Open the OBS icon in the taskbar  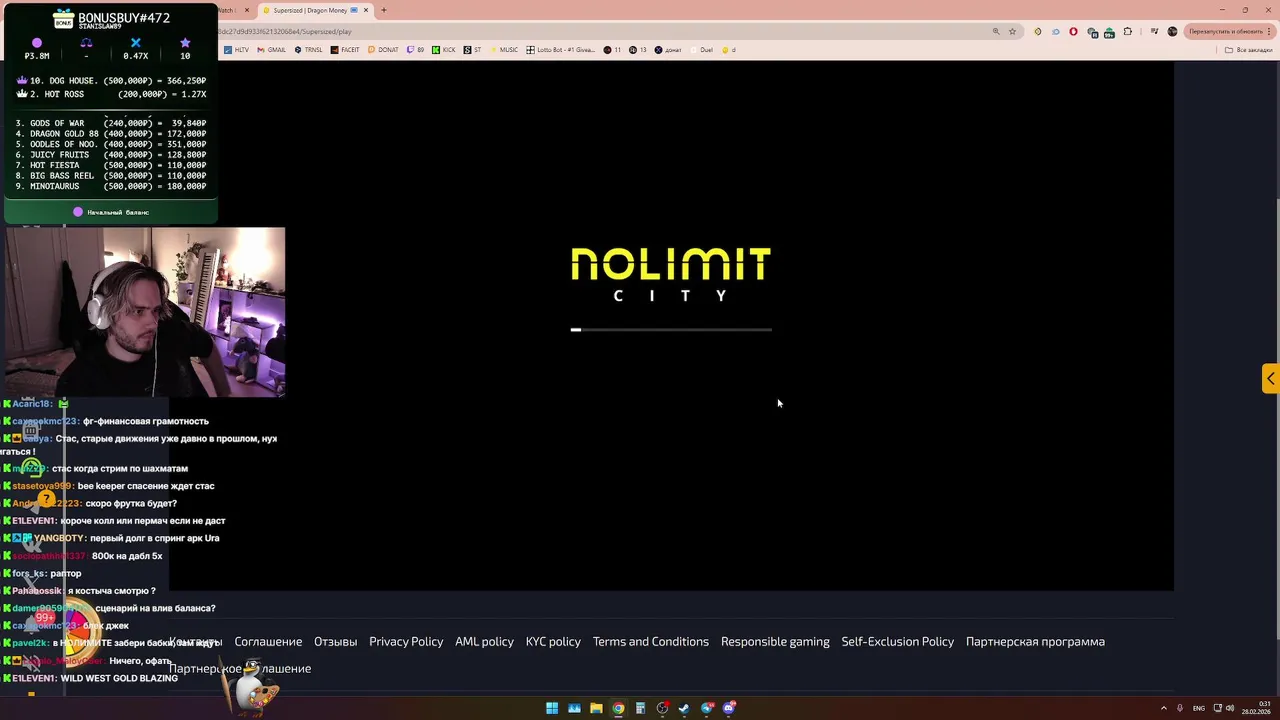[662, 708]
